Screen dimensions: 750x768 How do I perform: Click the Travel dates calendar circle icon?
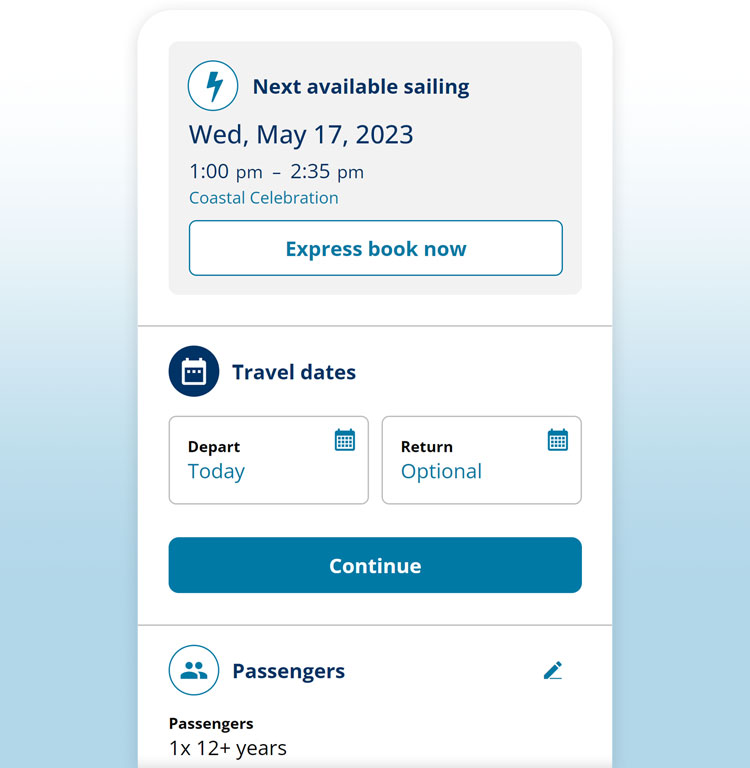click(x=194, y=372)
